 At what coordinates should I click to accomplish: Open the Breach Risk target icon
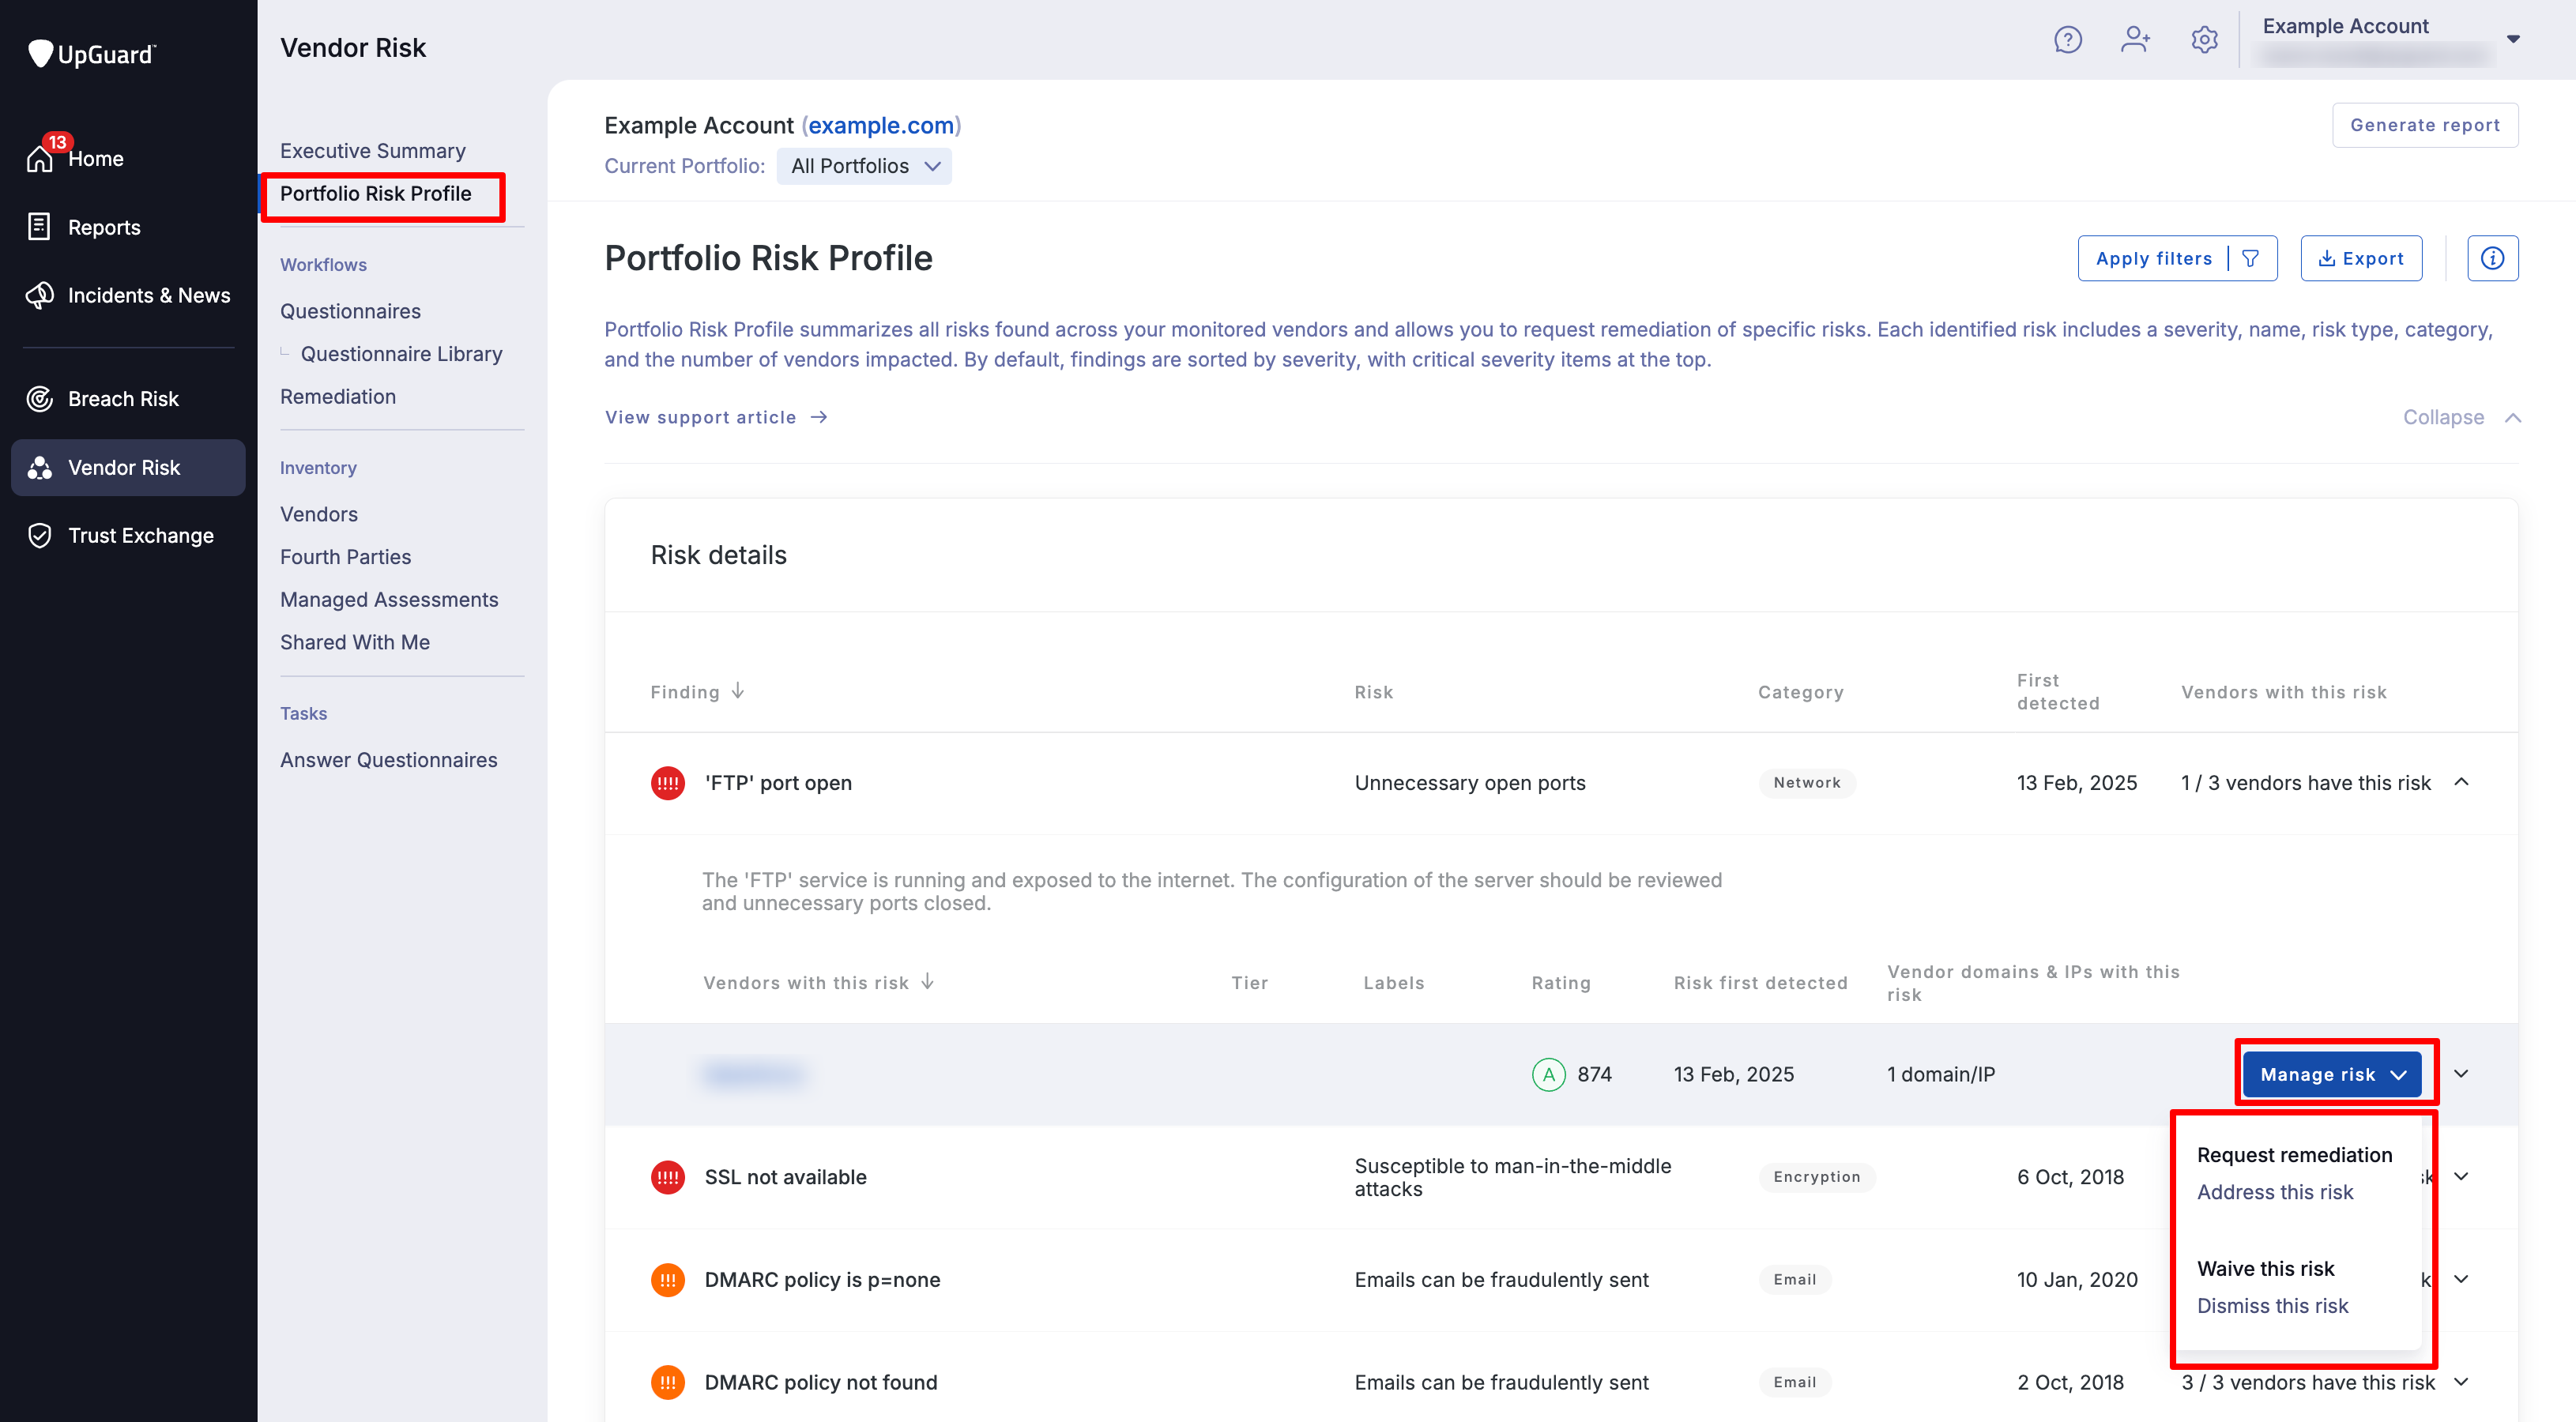pos(39,399)
